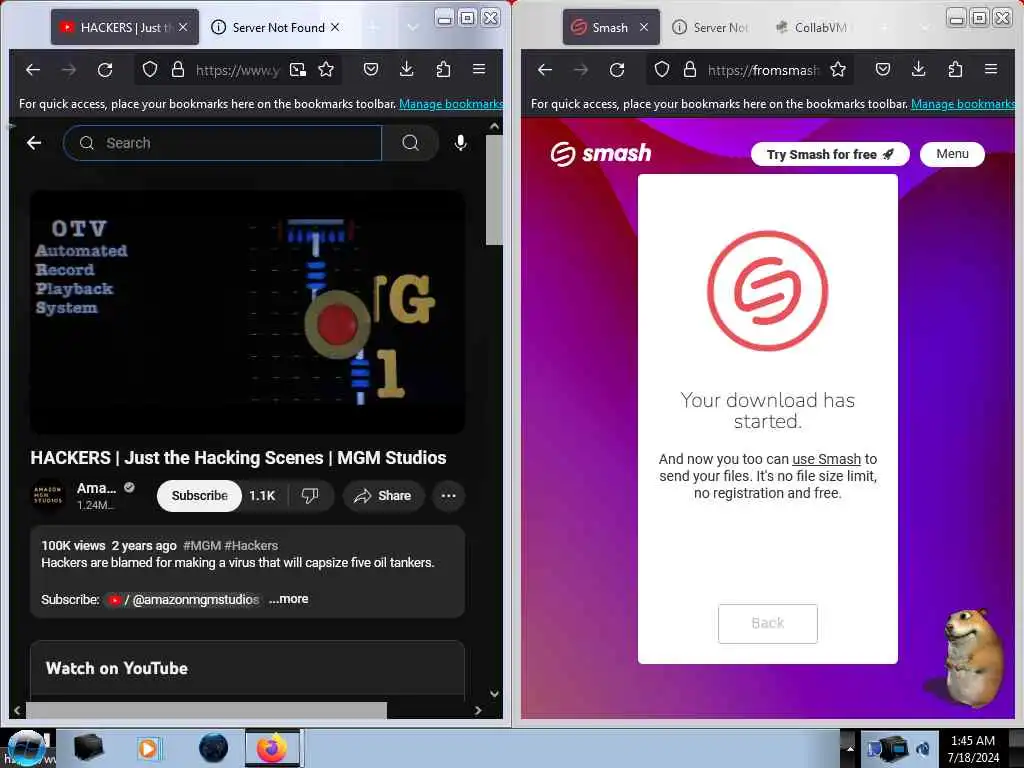Image resolution: width=1024 pixels, height=768 pixels.
Task: Toggle picture-in-picture icon in left address bar
Action: pyautogui.click(x=298, y=69)
